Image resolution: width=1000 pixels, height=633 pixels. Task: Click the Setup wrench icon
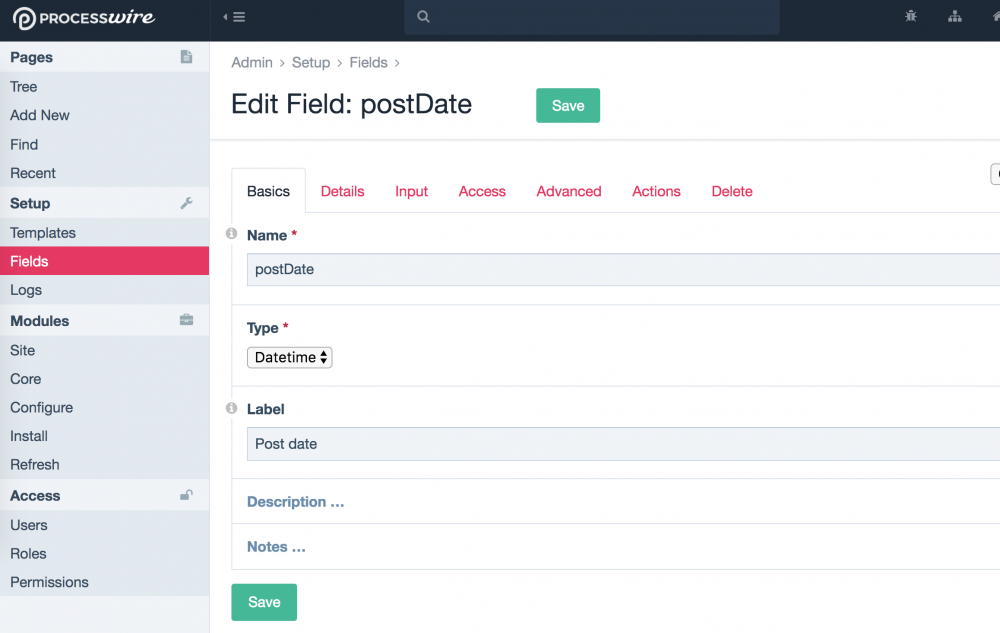pyautogui.click(x=186, y=203)
